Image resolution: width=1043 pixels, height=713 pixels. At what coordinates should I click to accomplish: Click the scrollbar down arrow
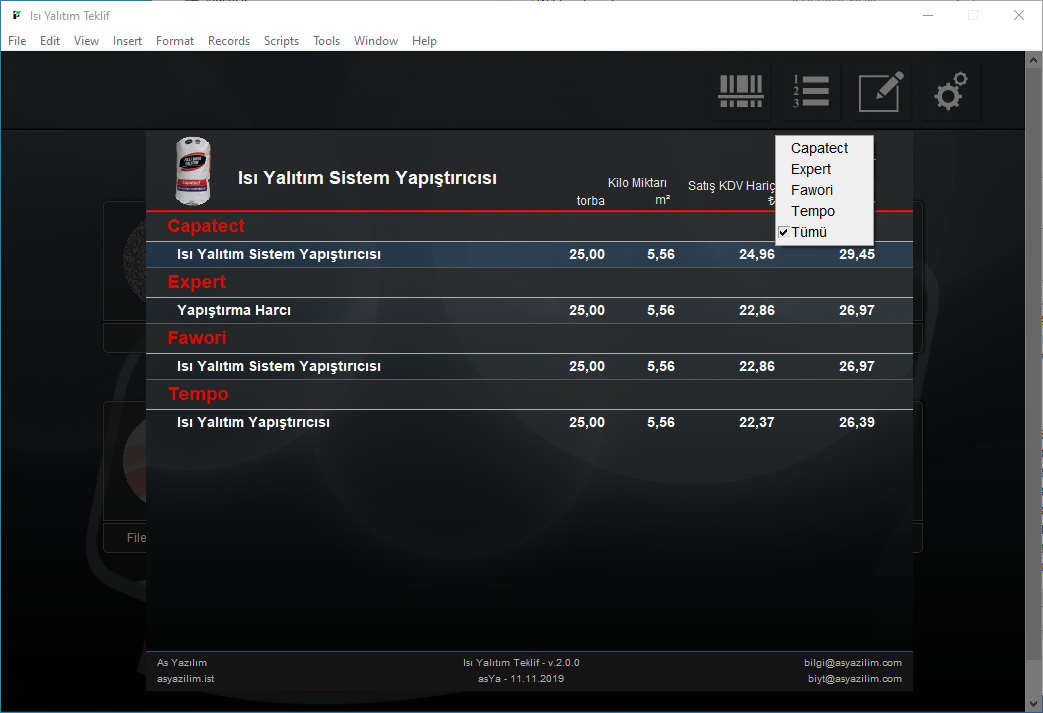click(1033, 703)
